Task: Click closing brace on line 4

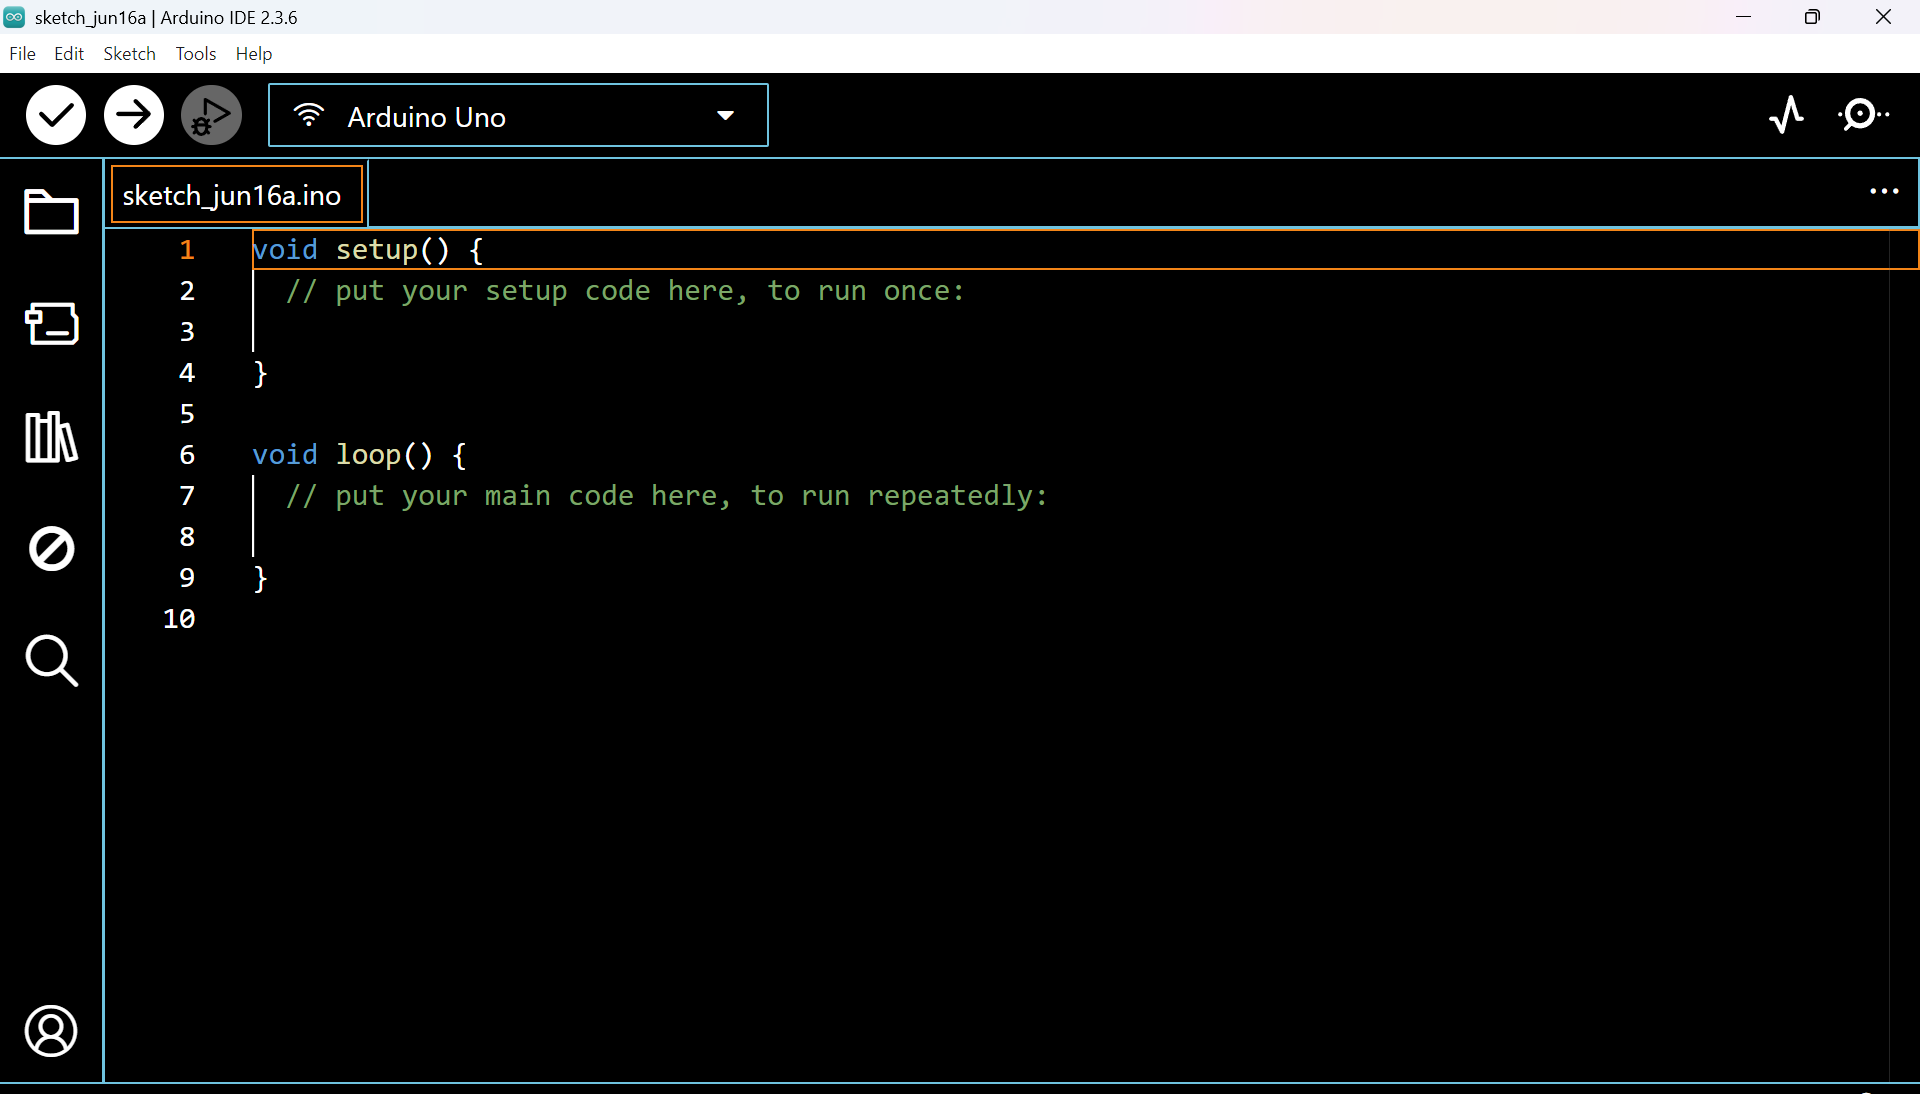Action: click(x=261, y=373)
